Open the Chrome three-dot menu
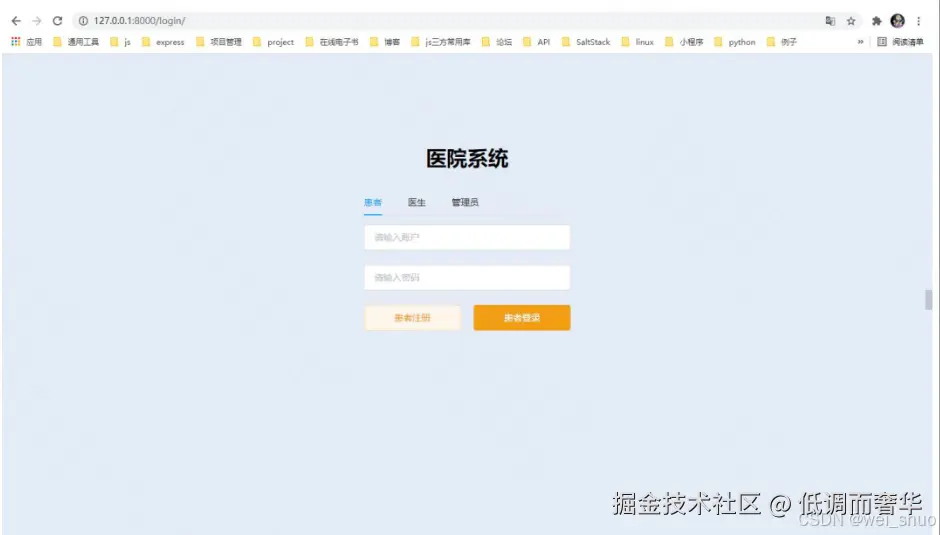Viewport: 940px width, 535px height. (x=918, y=21)
